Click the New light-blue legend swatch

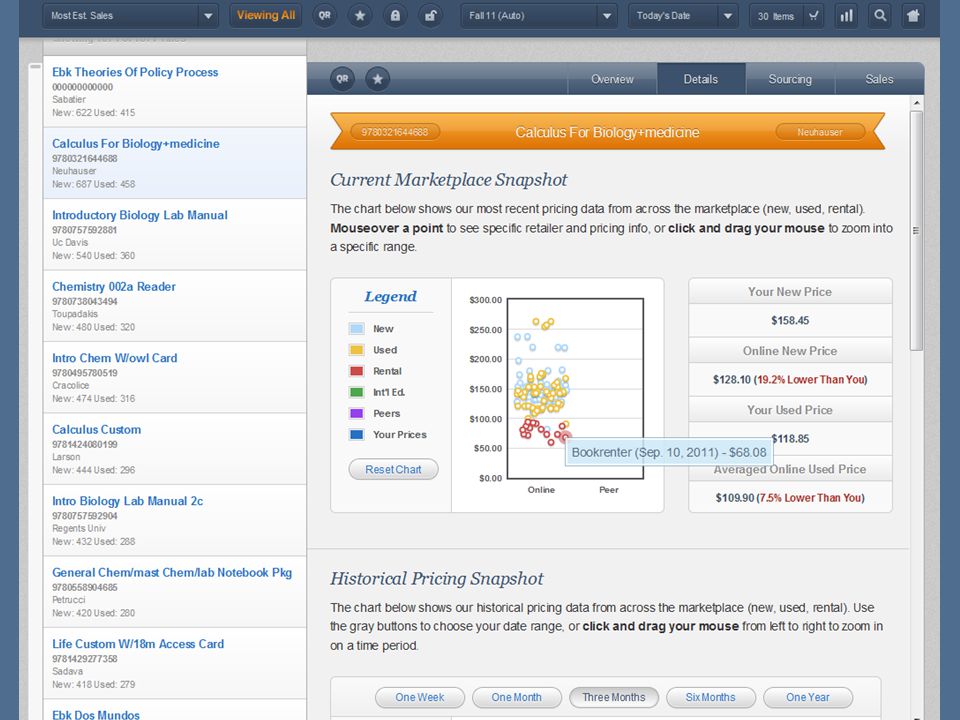356,329
